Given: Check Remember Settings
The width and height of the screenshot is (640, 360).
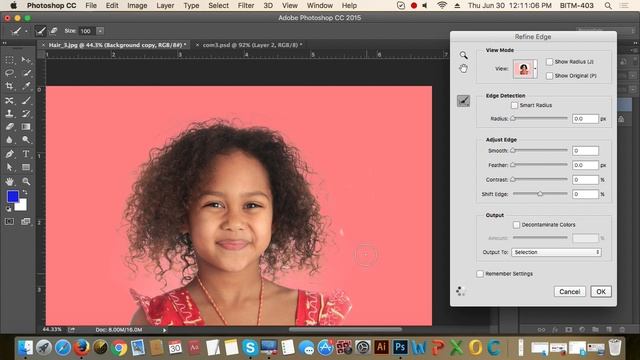Looking at the screenshot, I should coord(480,274).
